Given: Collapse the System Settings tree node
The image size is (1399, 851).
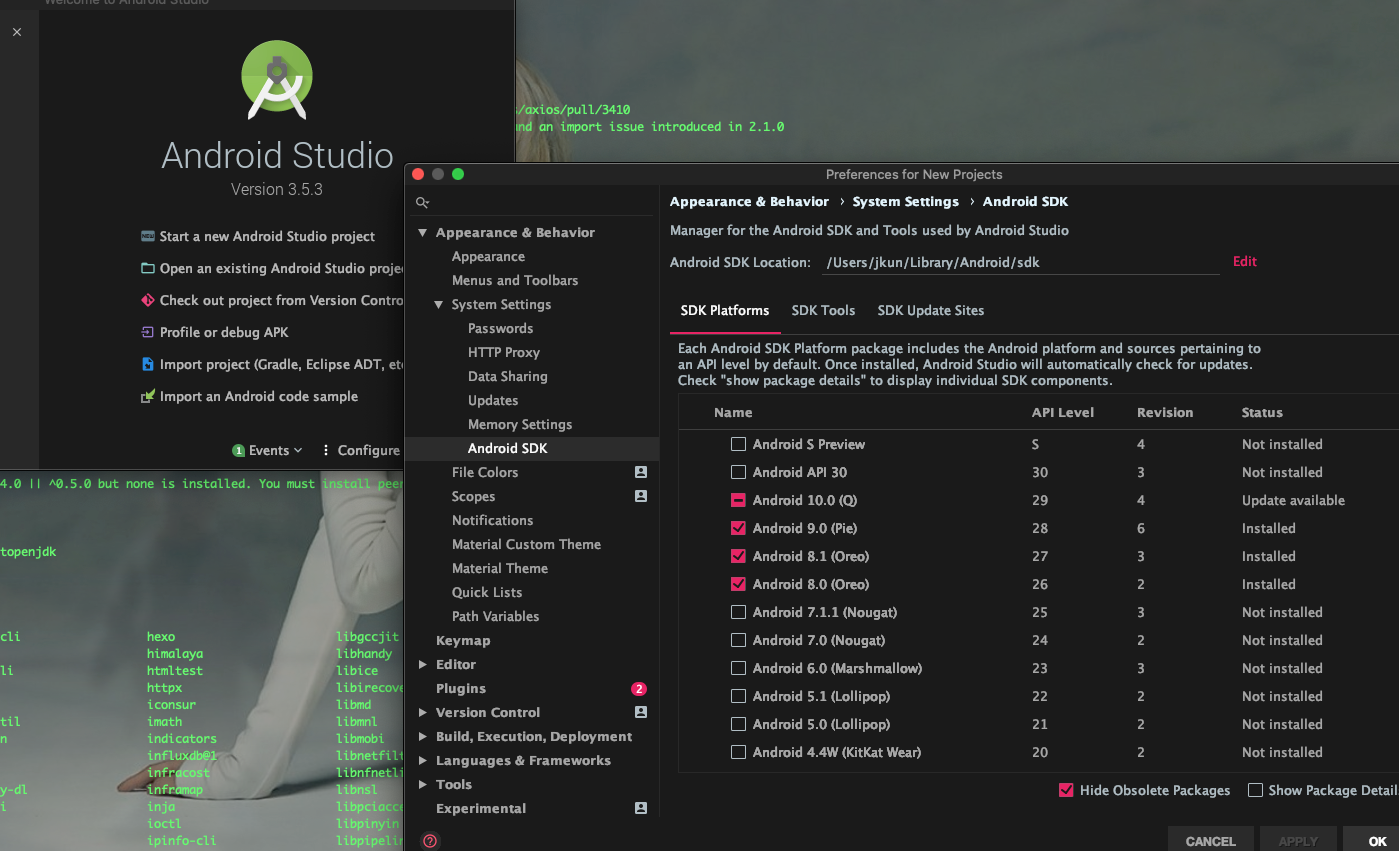Looking at the screenshot, I should (x=439, y=304).
